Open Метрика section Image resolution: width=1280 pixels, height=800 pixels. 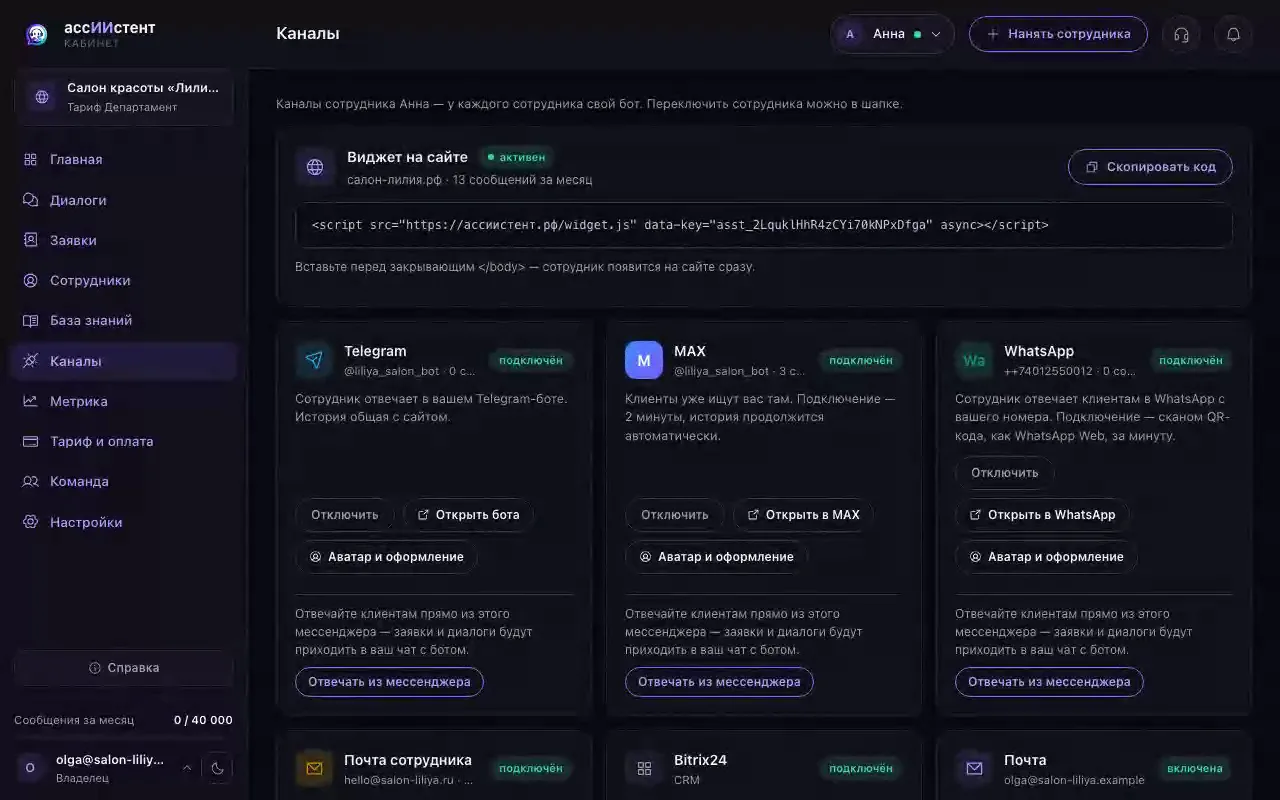click(x=124, y=401)
